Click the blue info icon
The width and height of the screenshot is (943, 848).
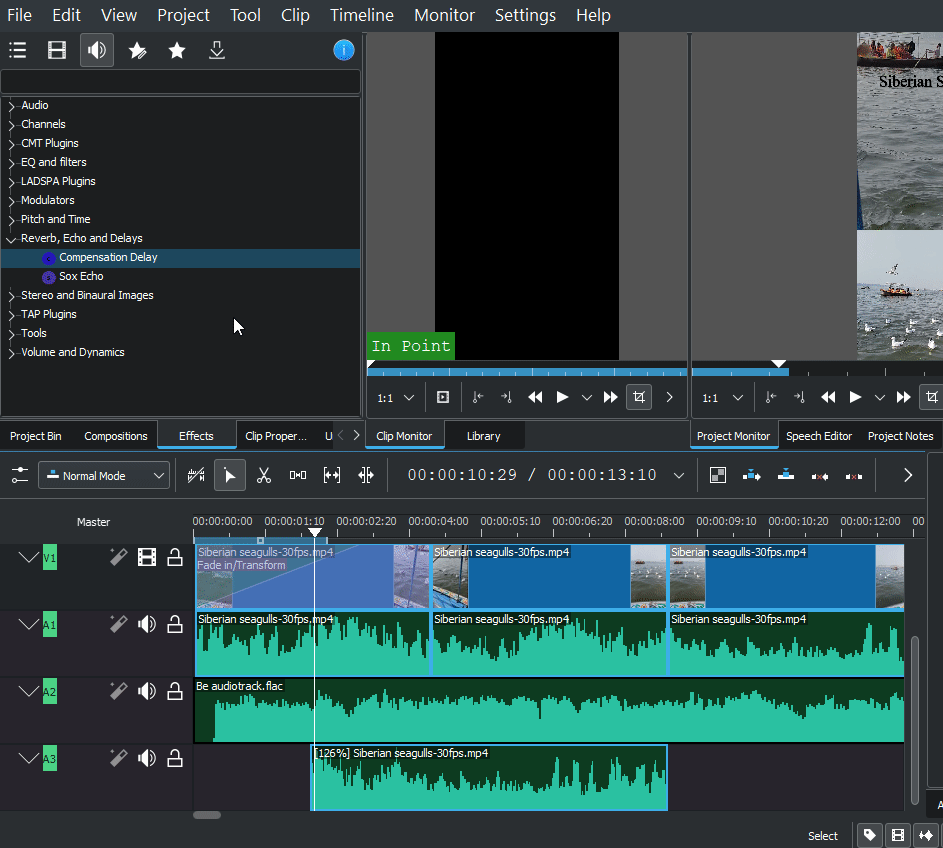tap(343, 50)
